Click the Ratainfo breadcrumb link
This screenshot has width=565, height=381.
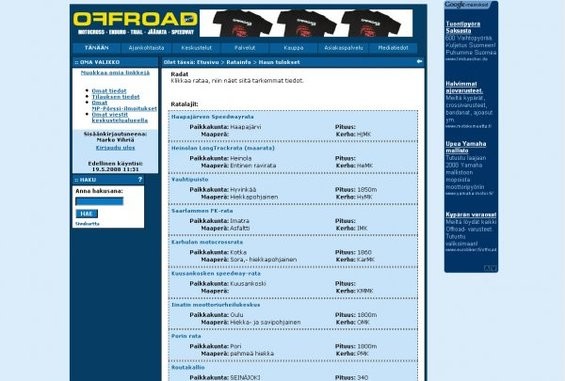coord(239,62)
